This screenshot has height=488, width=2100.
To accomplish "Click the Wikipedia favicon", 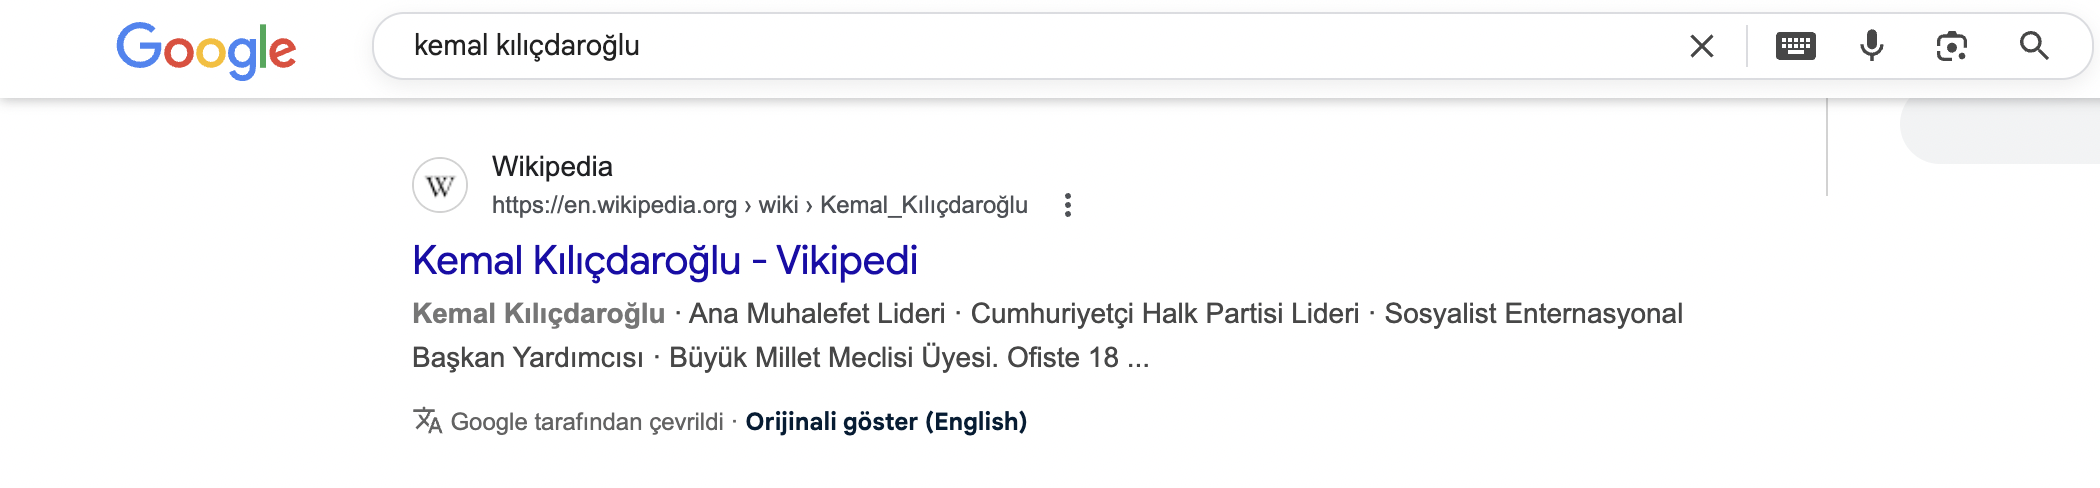I will [440, 185].
